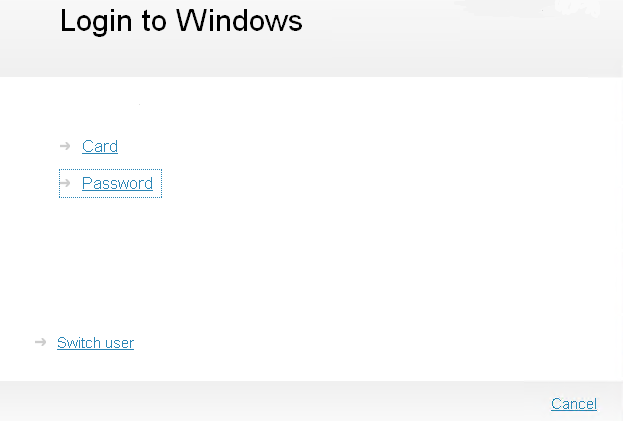623x421 pixels.
Task: Hit the gray arrow left of Card link
Action: pyautogui.click(x=65, y=146)
